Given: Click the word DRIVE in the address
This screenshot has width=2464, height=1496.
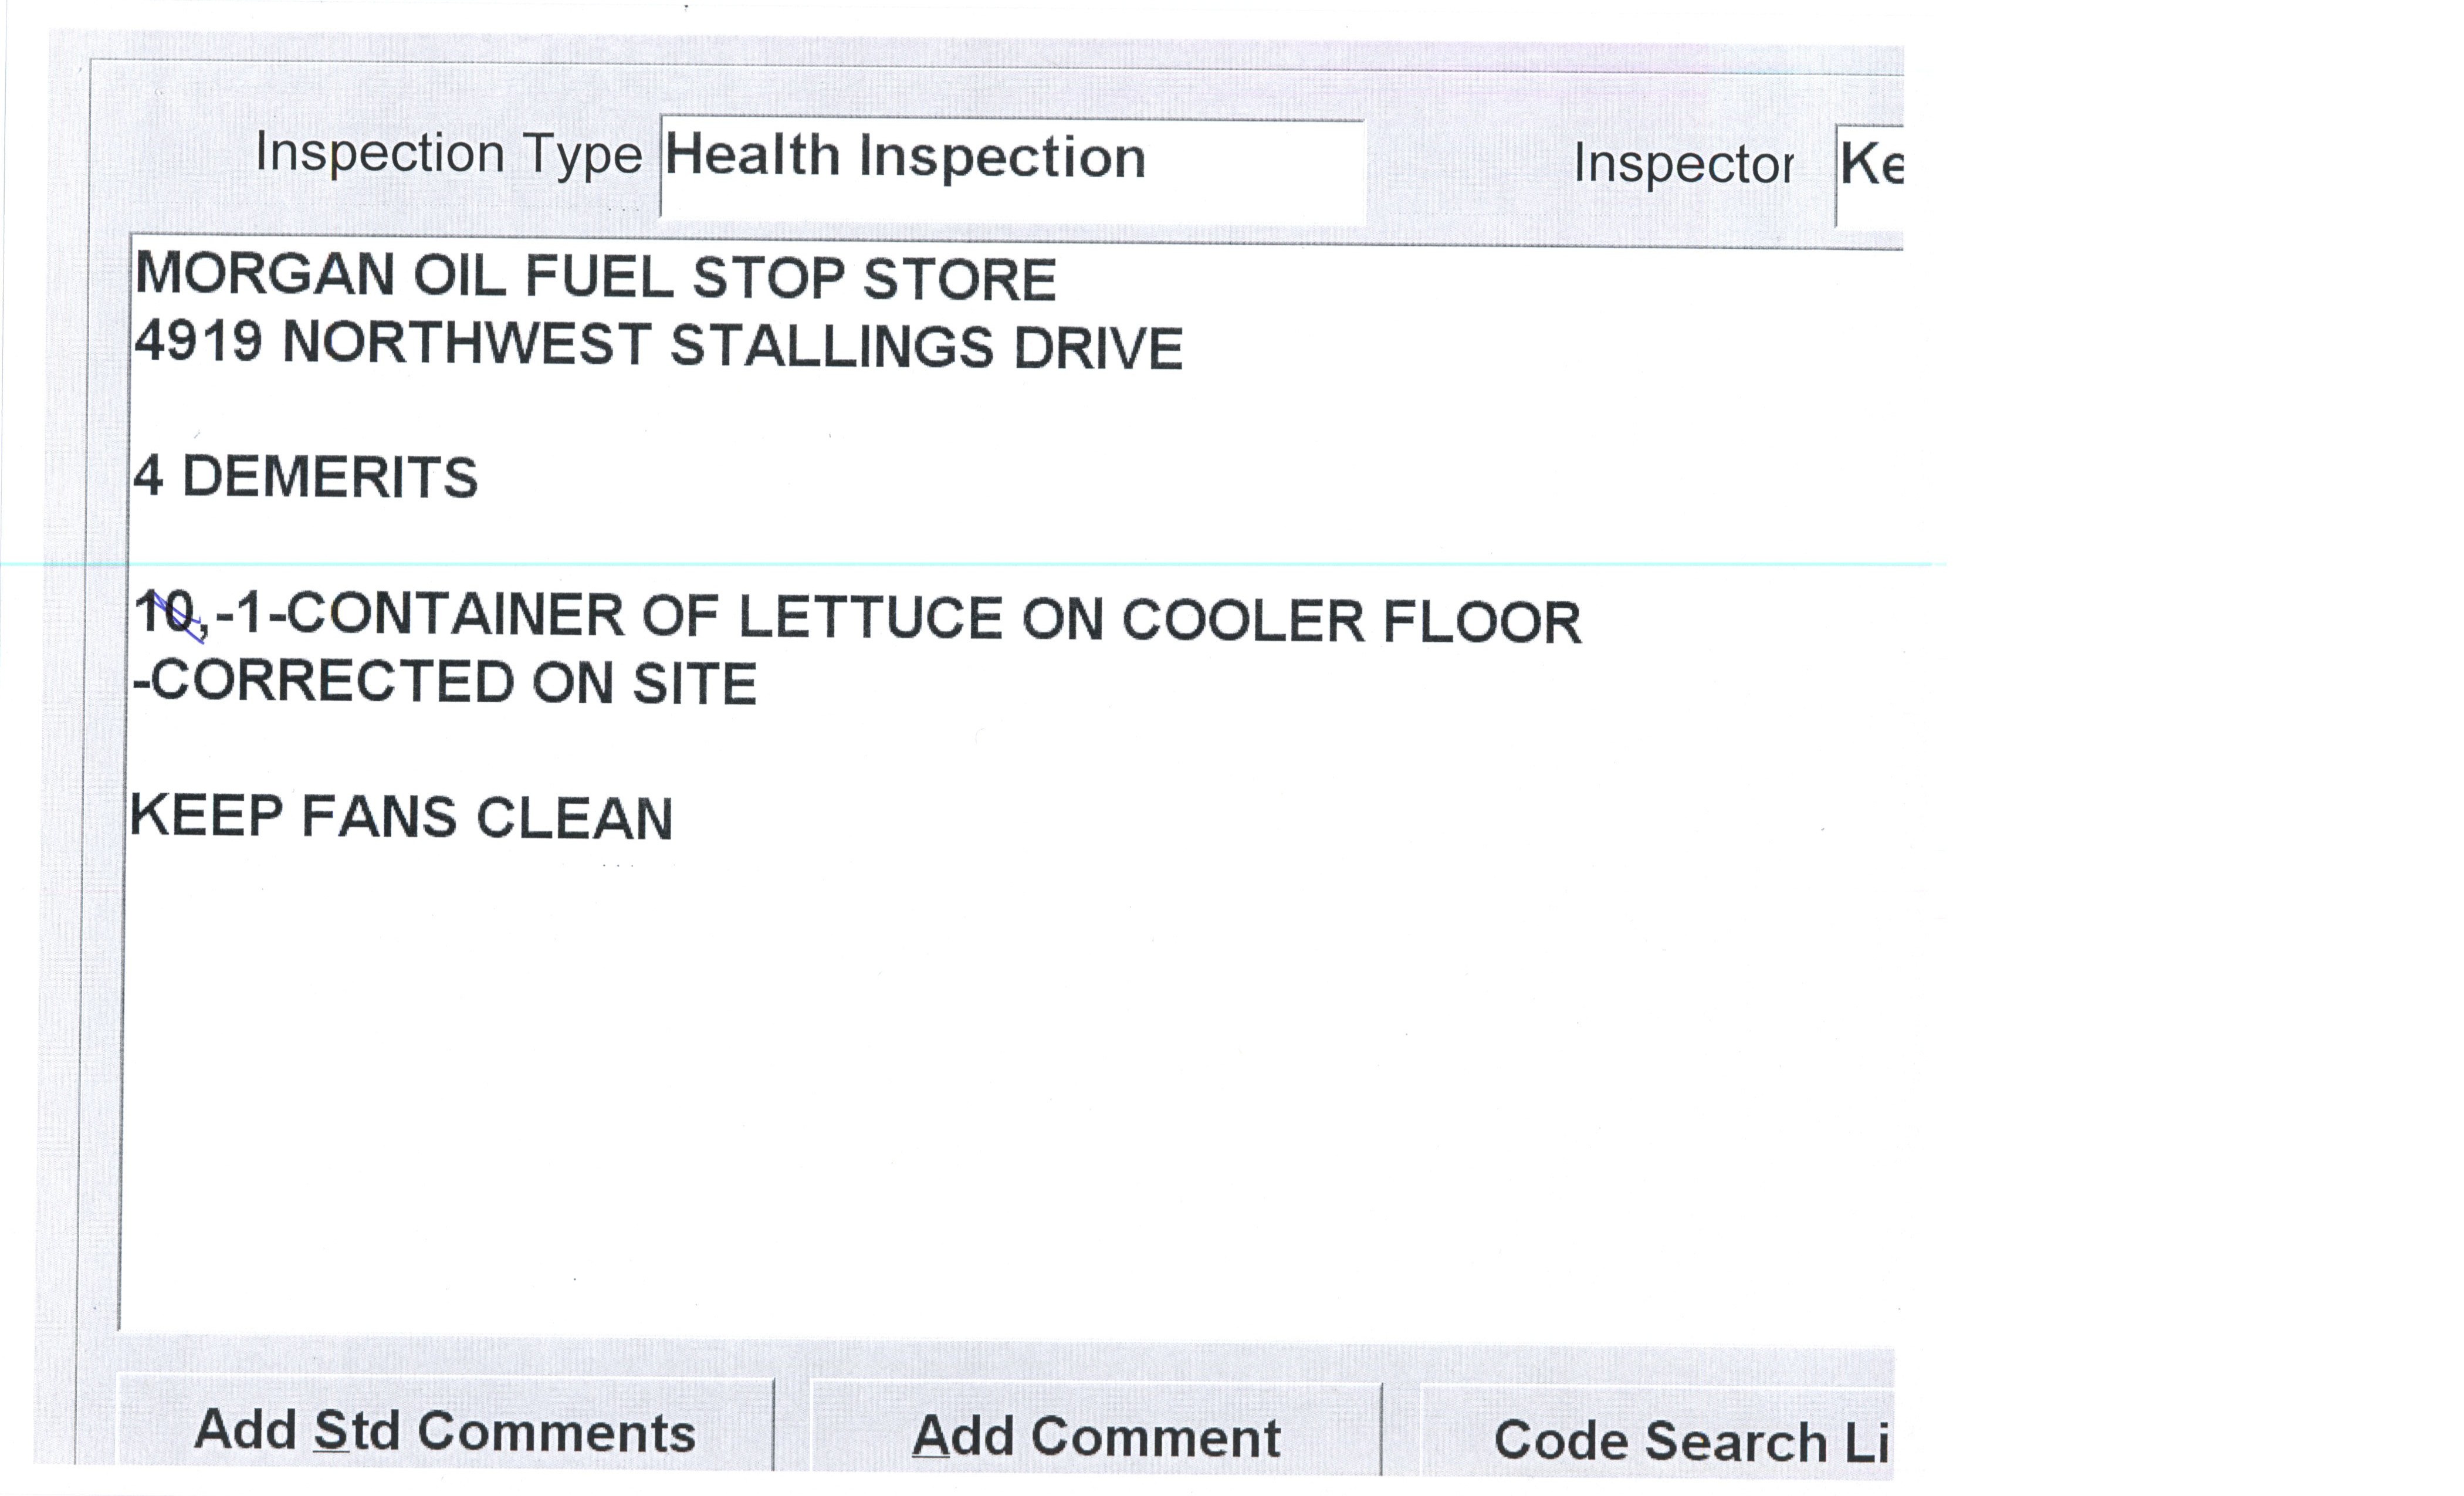Looking at the screenshot, I should point(1098,349).
